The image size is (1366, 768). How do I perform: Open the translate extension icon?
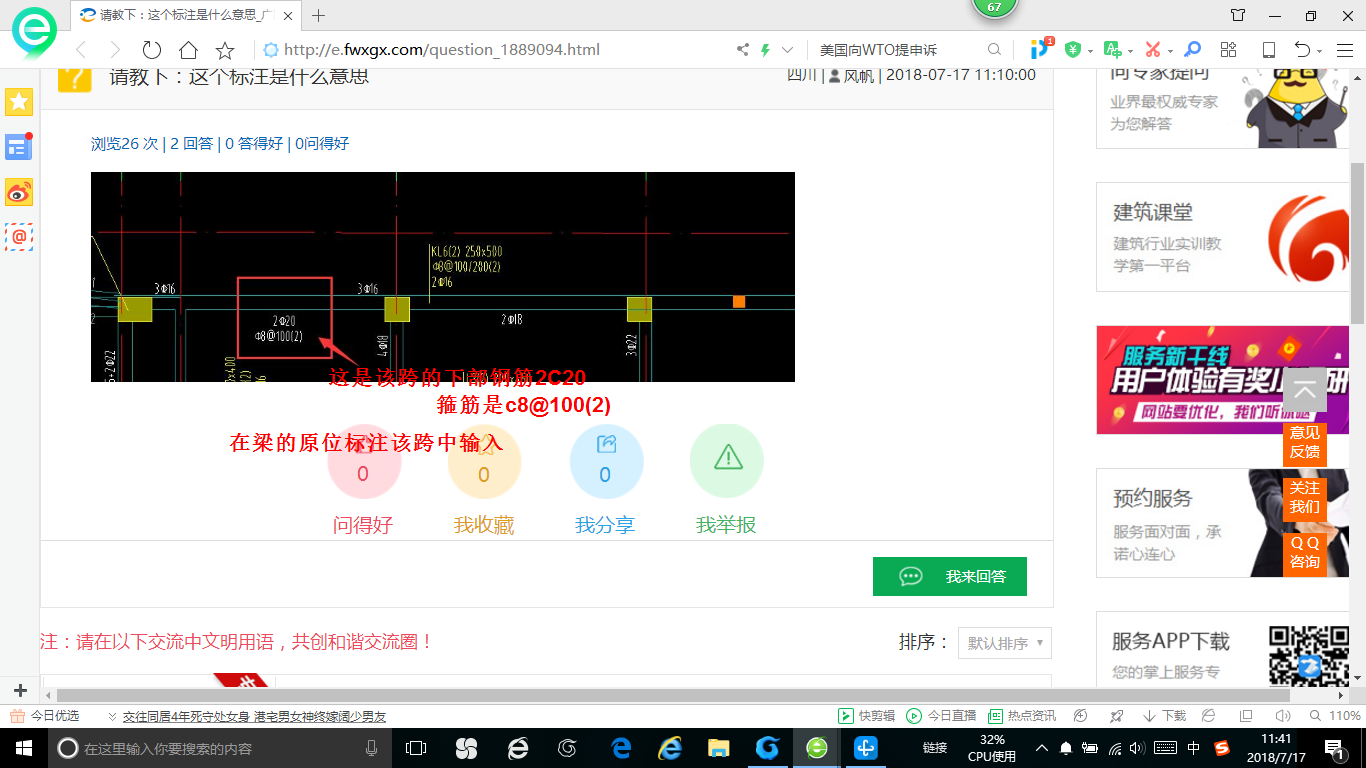1112,50
